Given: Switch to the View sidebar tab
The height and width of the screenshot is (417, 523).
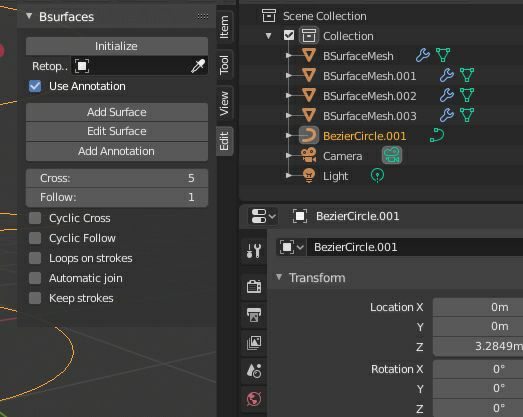Looking at the screenshot, I should click(224, 103).
